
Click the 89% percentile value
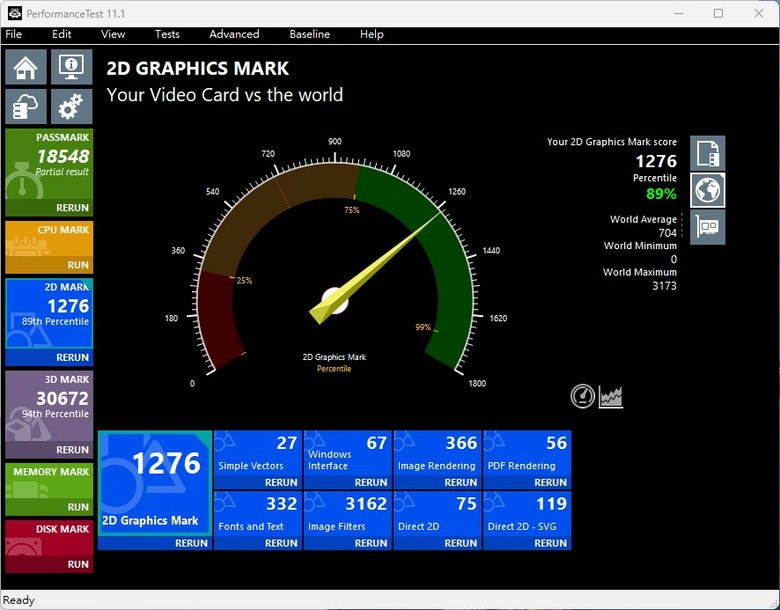(661, 194)
